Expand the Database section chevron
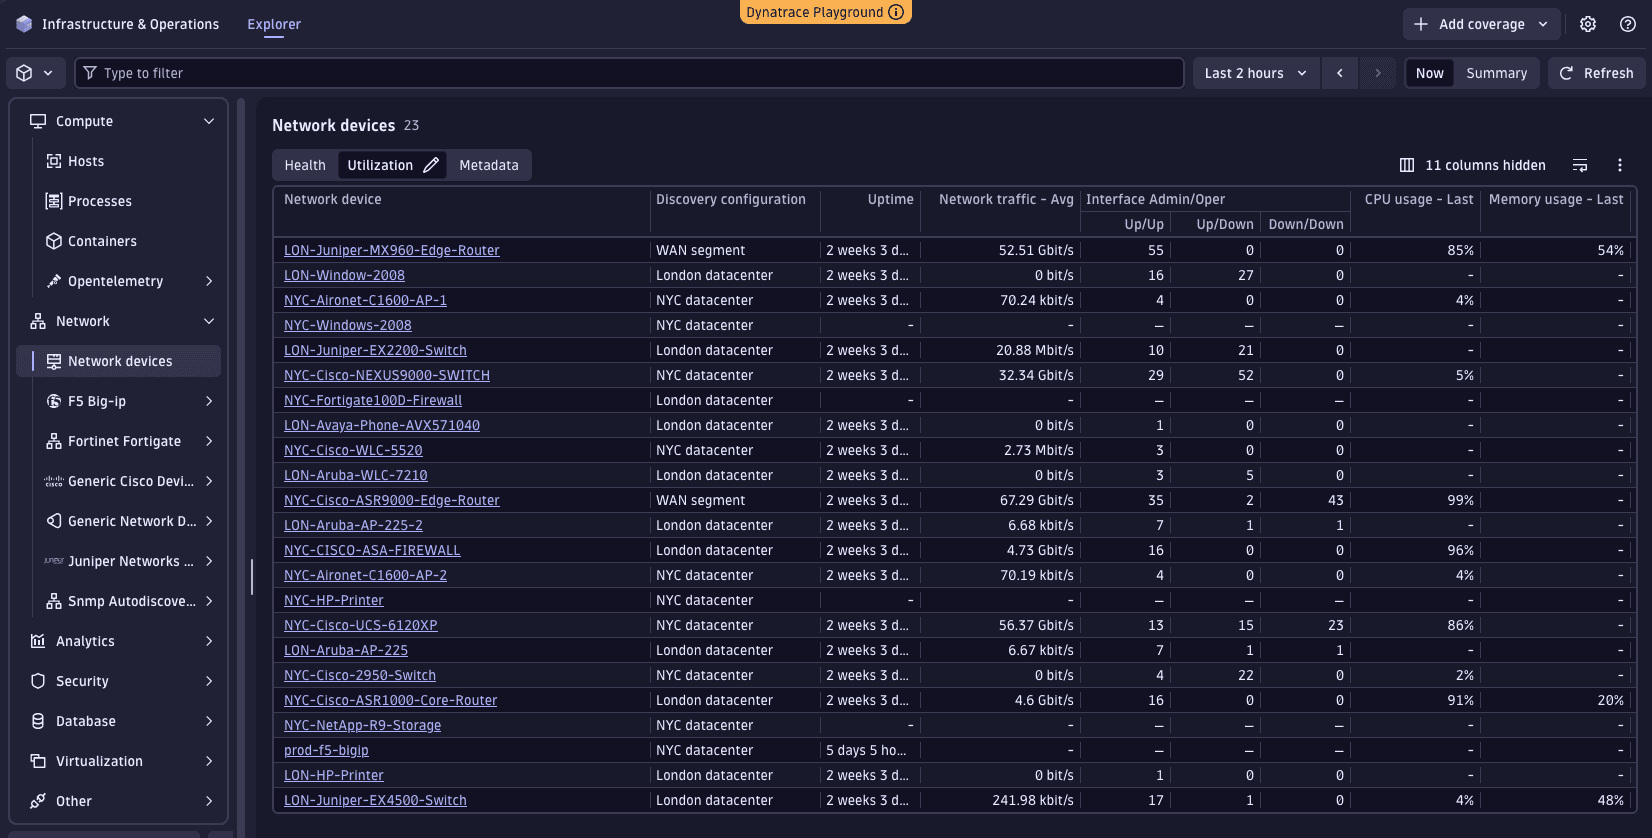Viewport: 1652px width, 838px height. click(x=209, y=721)
